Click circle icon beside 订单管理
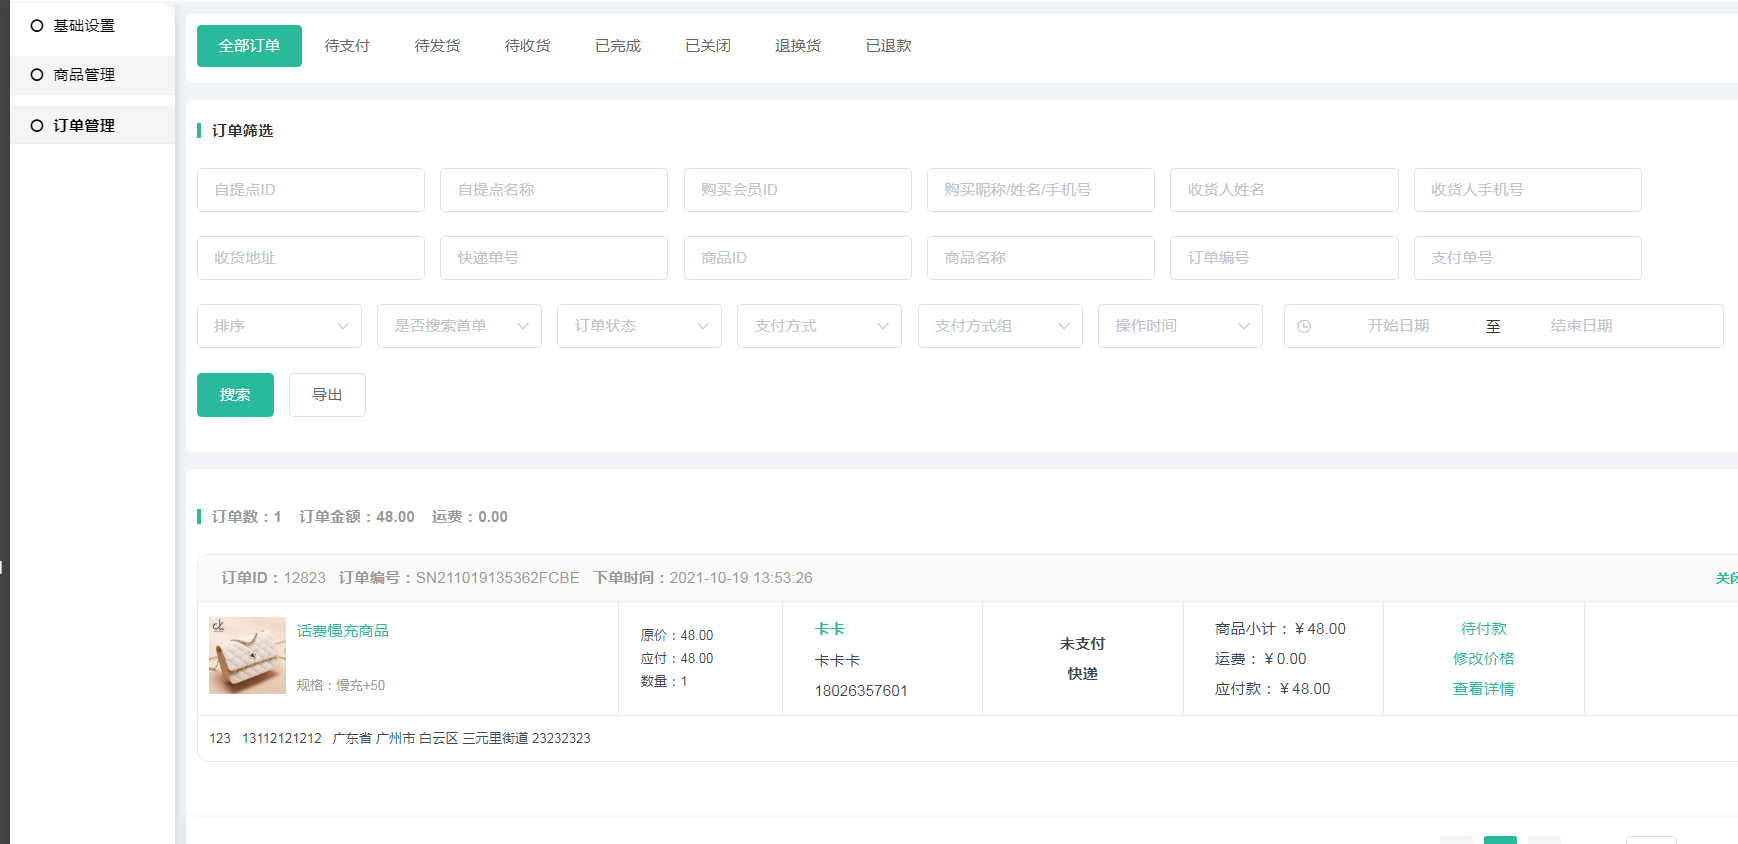The image size is (1738, 844). point(37,126)
